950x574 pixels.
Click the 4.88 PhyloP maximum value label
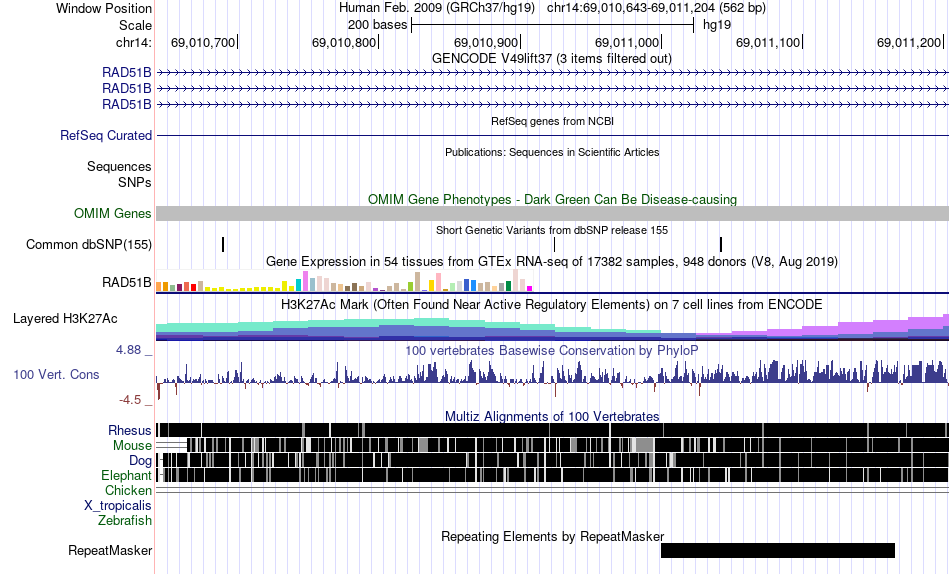point(128,350)
